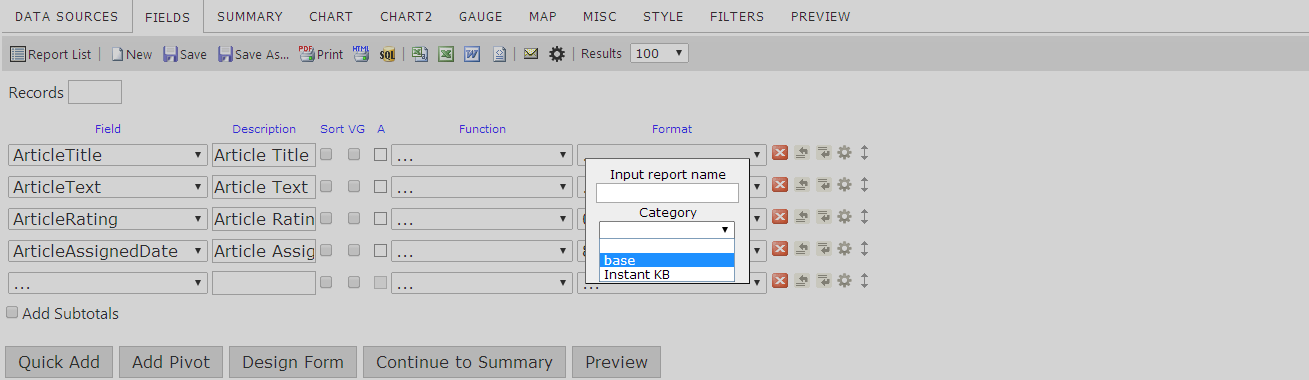The image size is (1309, 380).
Task: Delete the ArticleAssignedDate field row
Action: [x=780, y=249]
